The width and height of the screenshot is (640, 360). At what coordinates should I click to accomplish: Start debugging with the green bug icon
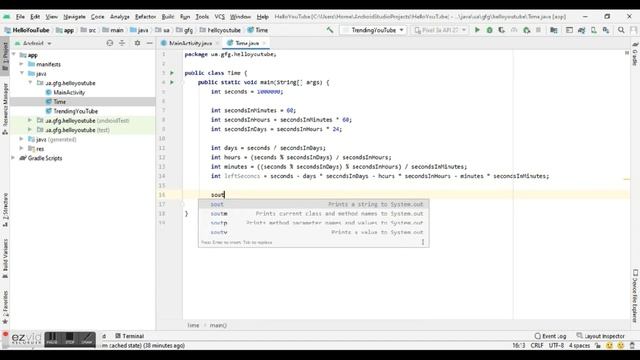point(489,30)
